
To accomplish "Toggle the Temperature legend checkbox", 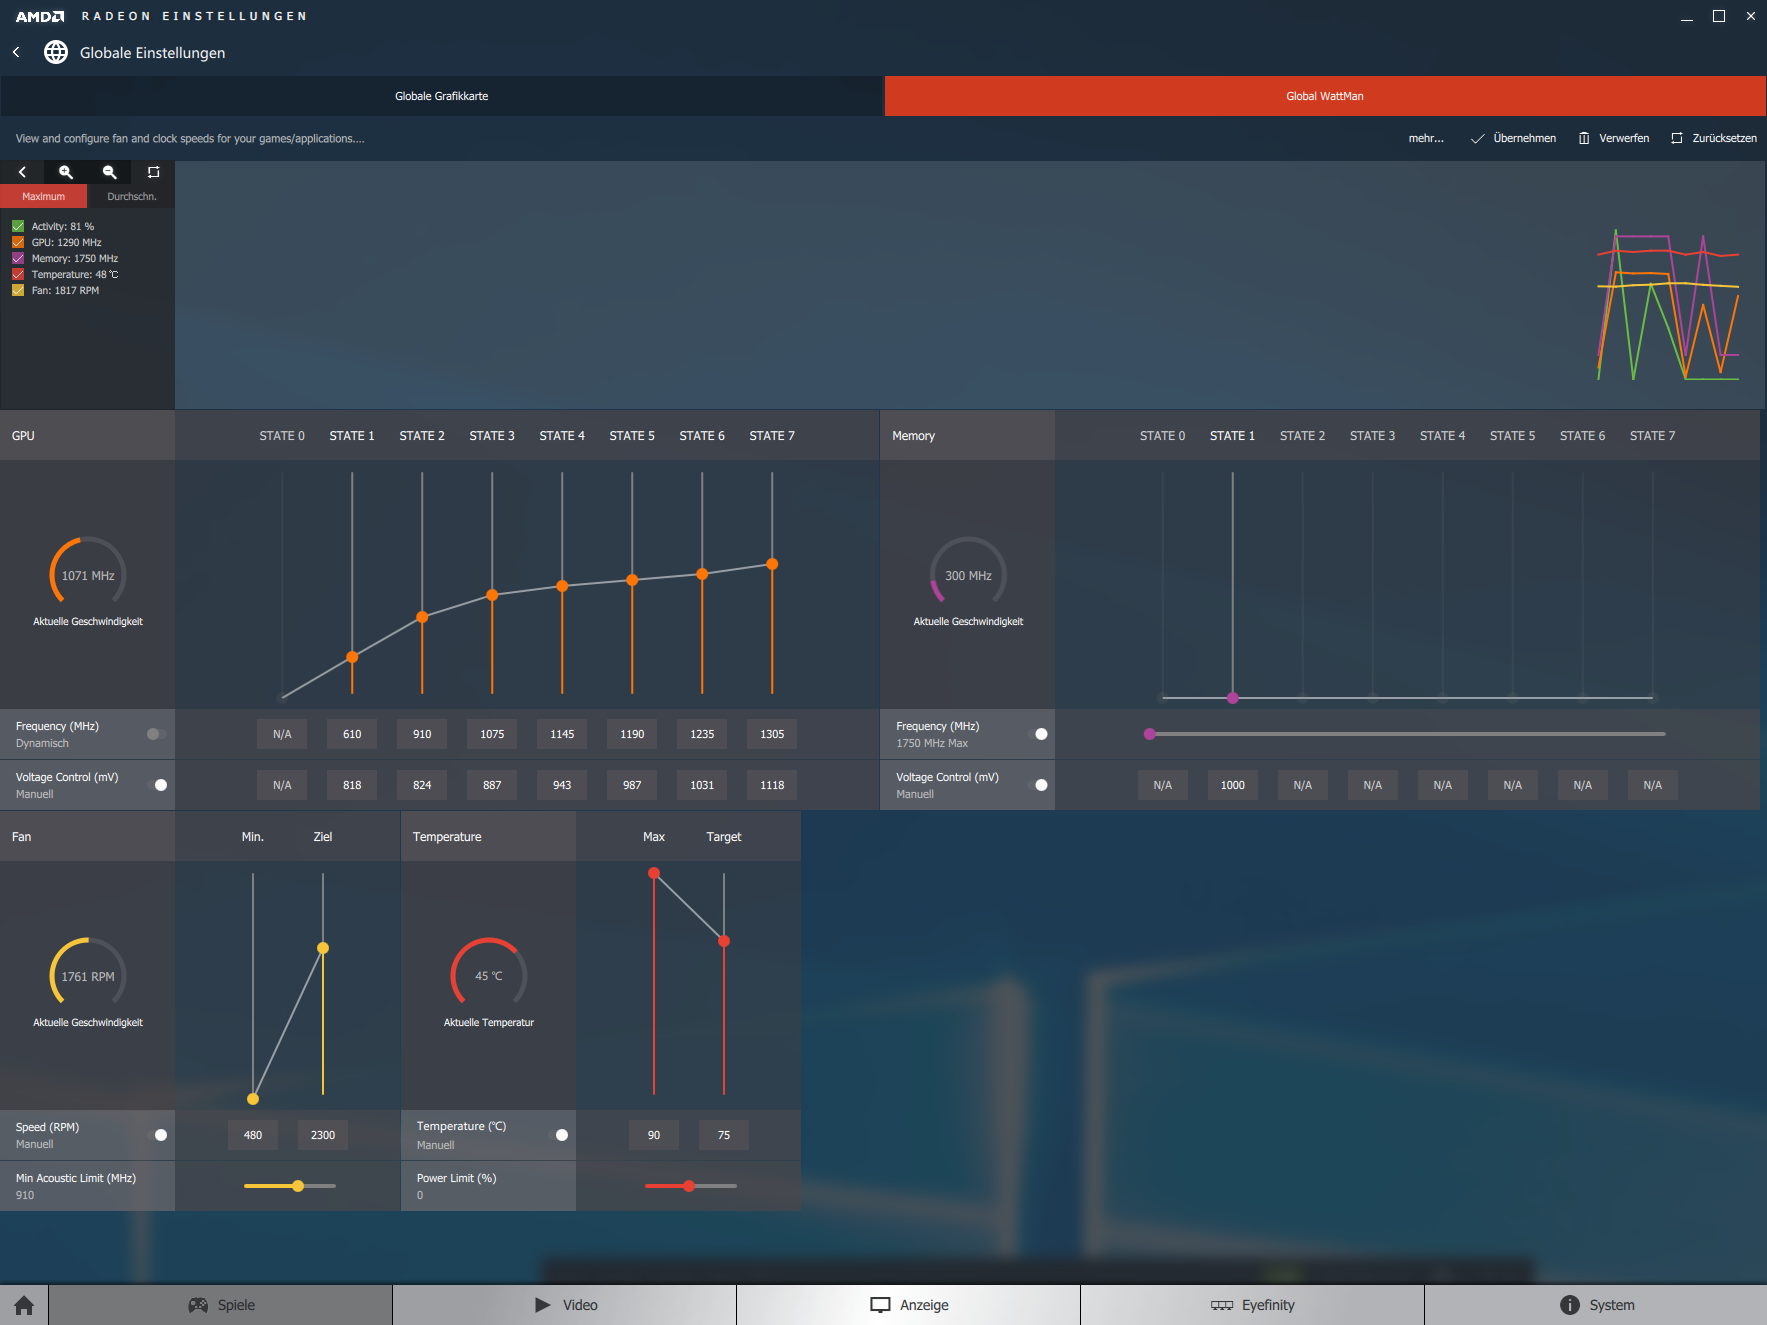I will tap(18, 274).
